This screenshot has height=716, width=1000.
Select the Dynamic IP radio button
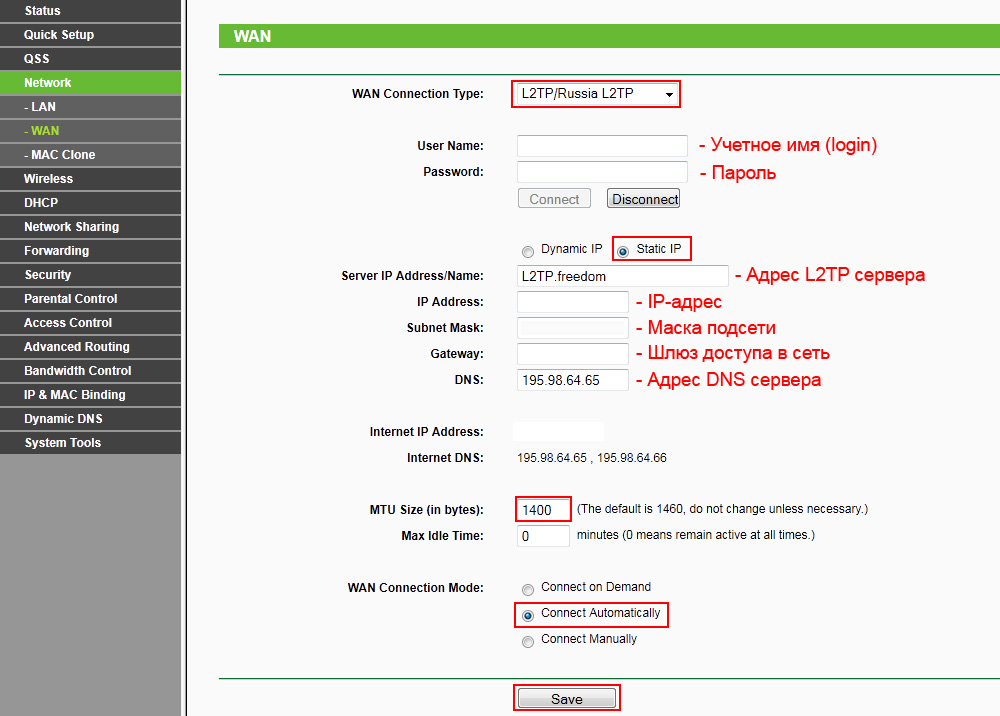(527, 251)
